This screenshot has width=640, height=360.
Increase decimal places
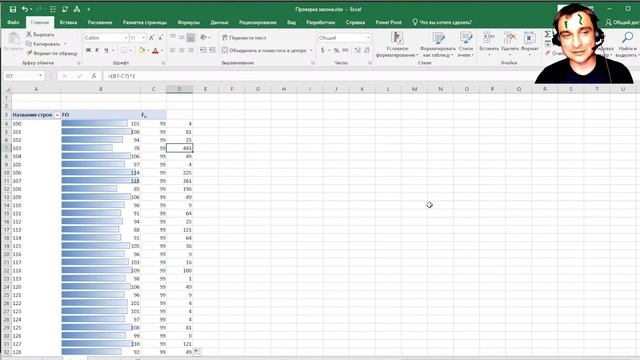358,50
